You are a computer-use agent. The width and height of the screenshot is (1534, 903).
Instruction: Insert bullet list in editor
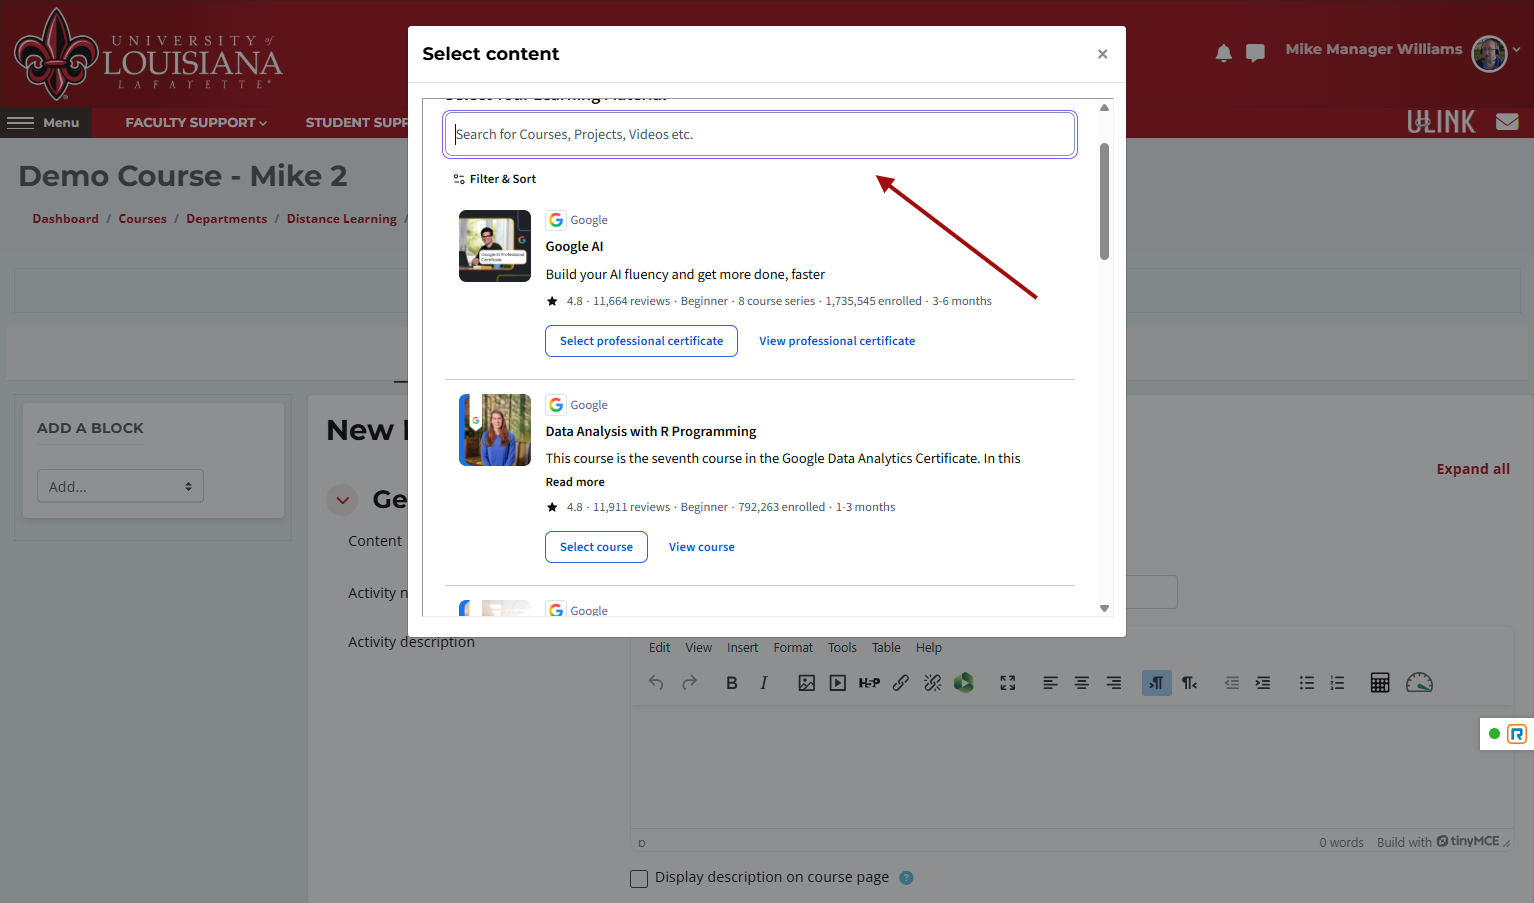[1306, 683]
